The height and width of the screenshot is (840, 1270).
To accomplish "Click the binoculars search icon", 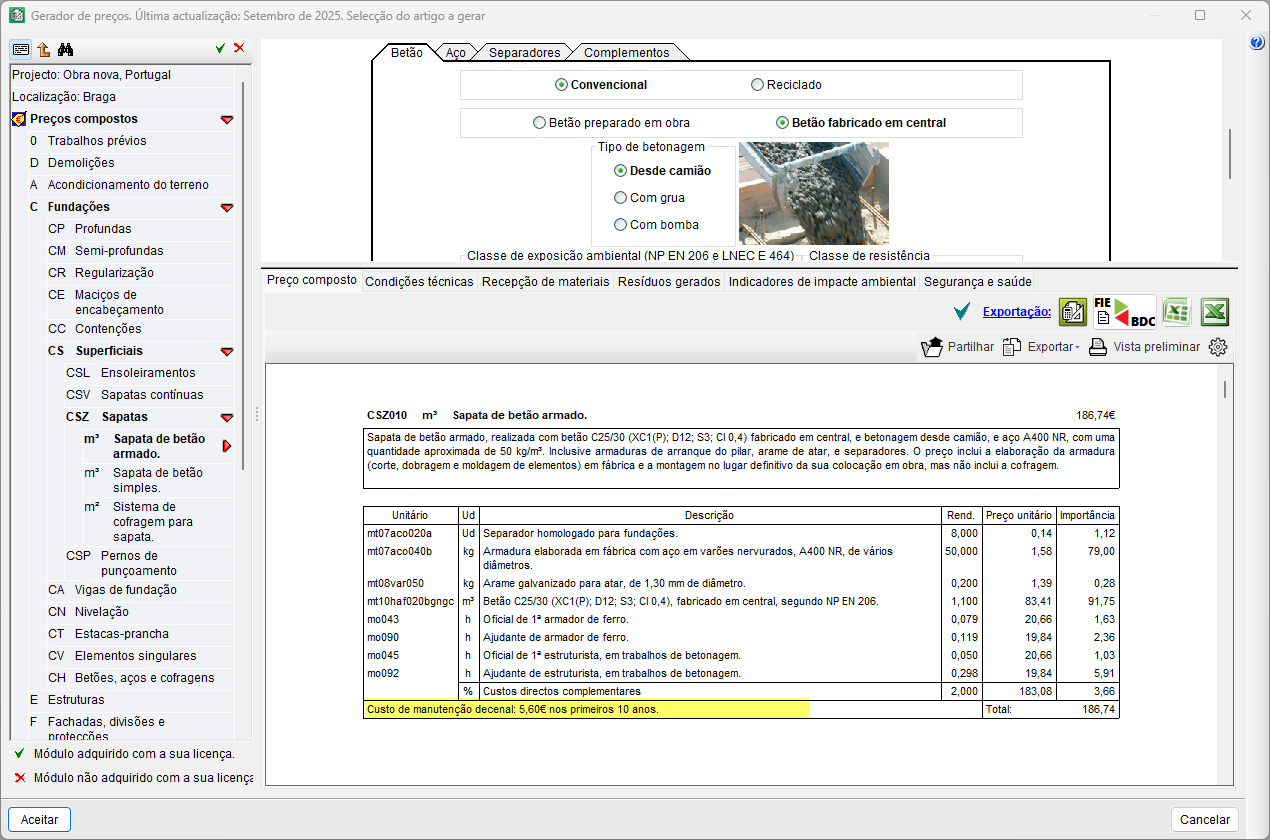I will (x=65, y=49).
